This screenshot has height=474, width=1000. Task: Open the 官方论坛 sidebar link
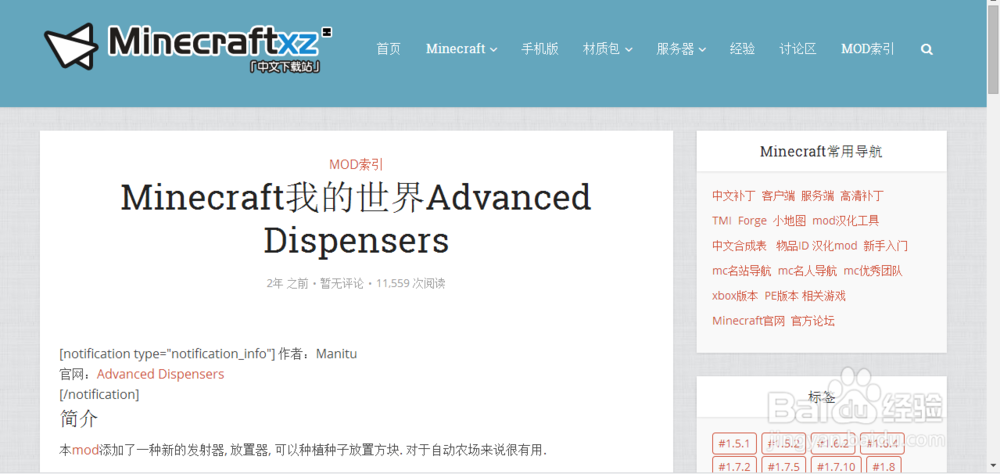[x=812, y=321]
